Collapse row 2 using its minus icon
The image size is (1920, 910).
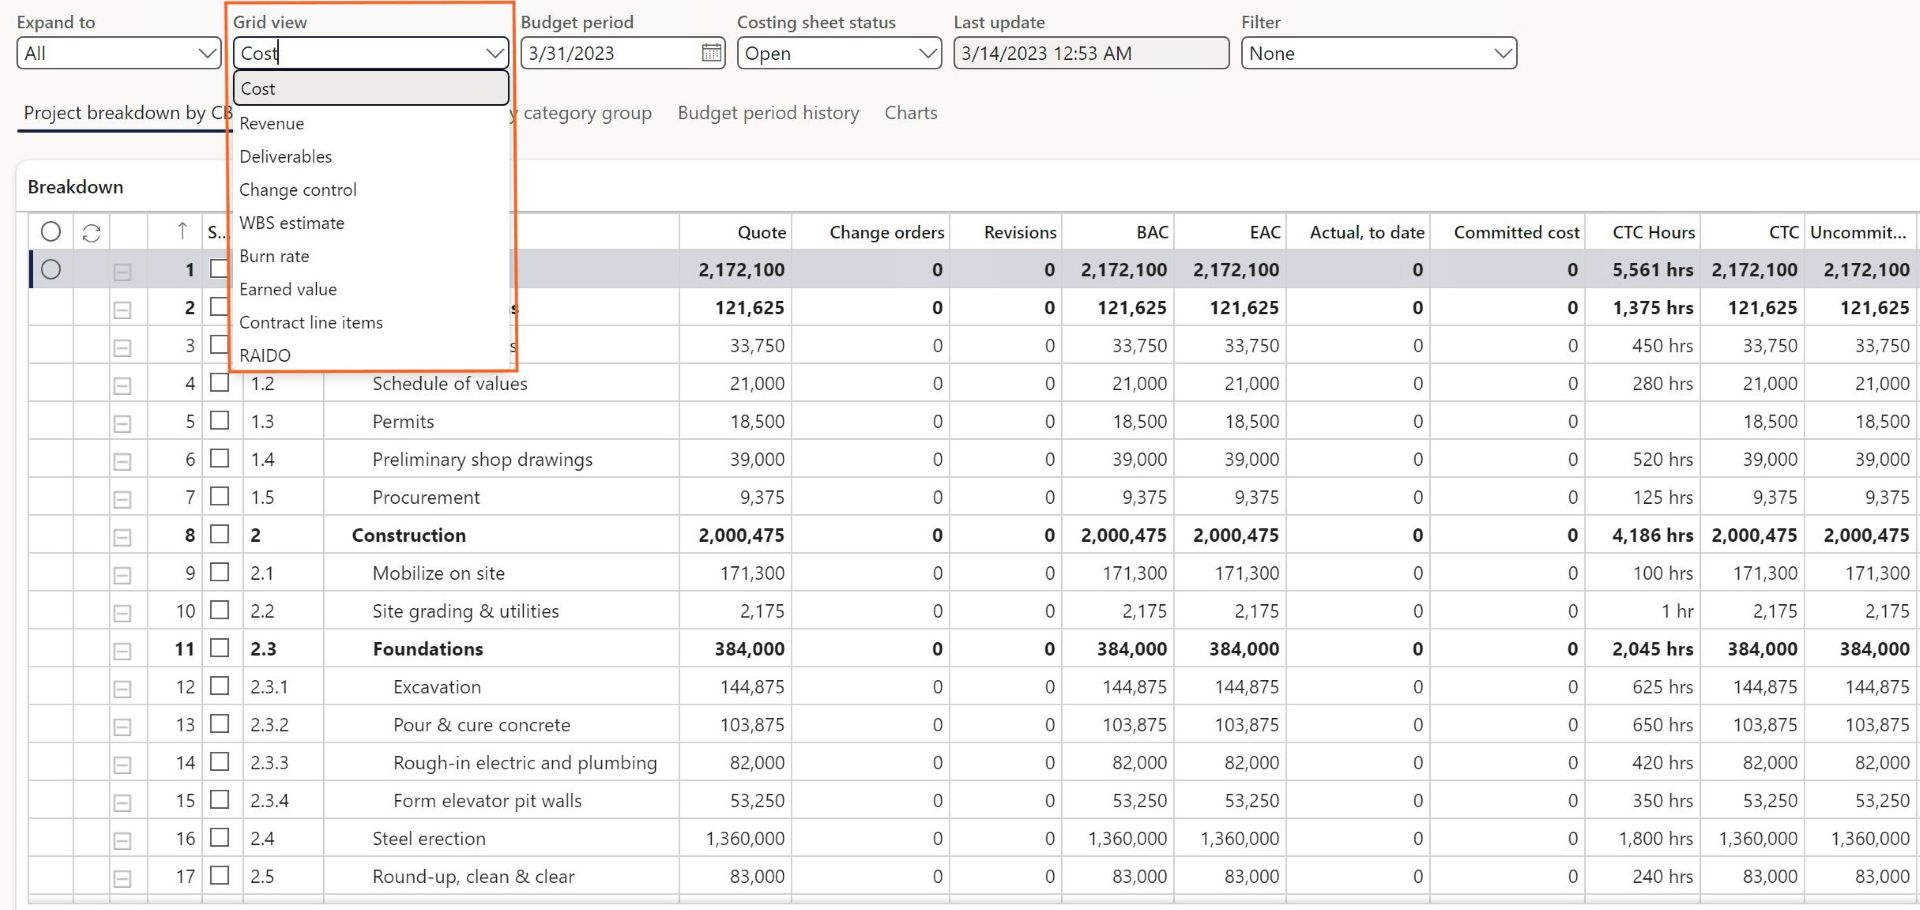point(122,309)
